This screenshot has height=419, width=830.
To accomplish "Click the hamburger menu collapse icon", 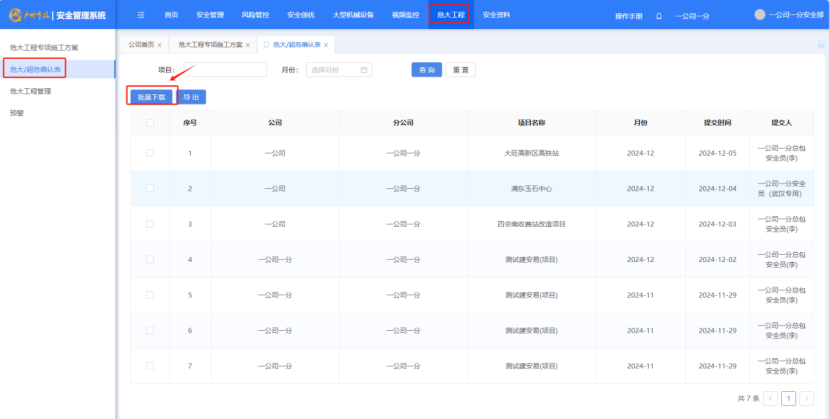I will (141, 15).
